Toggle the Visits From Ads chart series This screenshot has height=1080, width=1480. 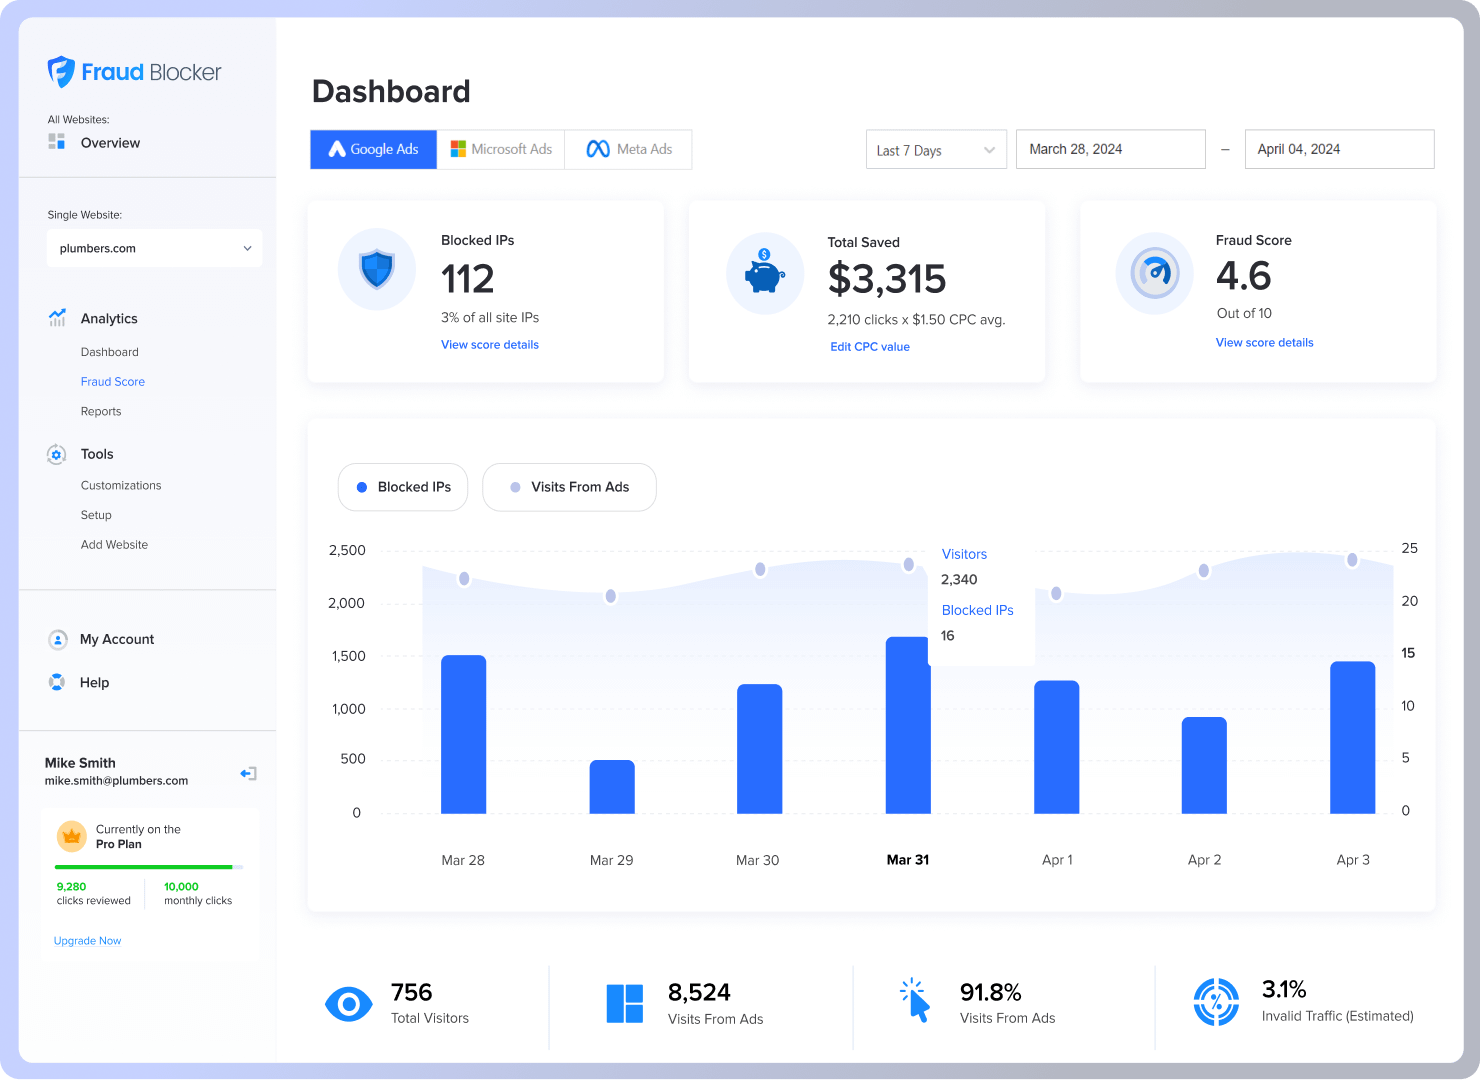click(x=569, y=487)
